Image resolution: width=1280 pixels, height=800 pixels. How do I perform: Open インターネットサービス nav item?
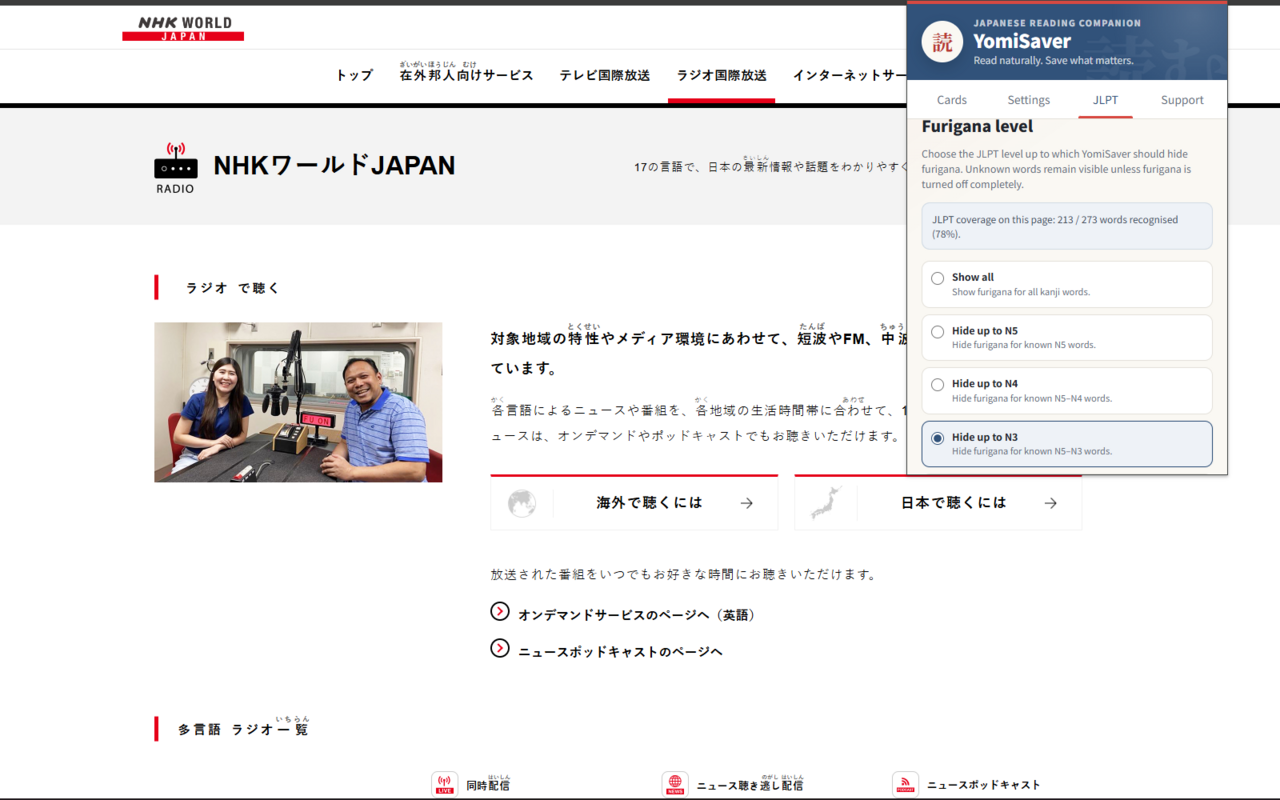[x=850, y=75]
